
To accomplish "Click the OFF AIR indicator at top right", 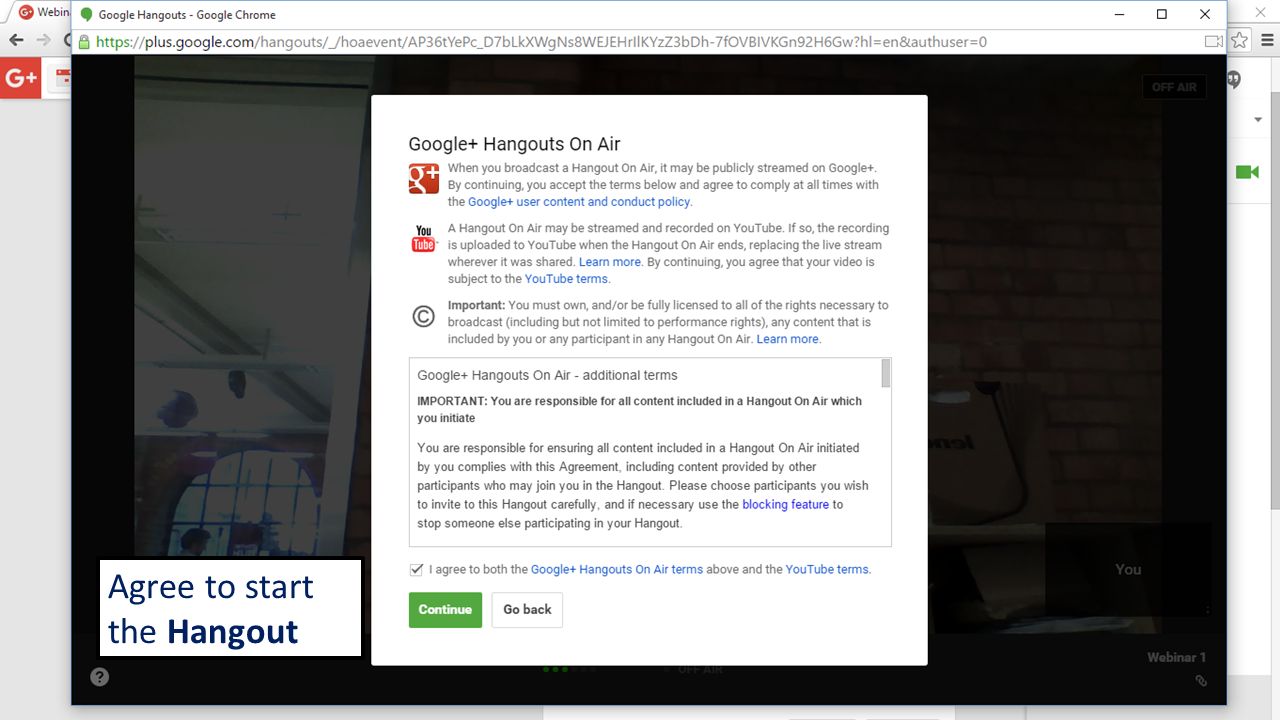I will pos(1174,87).
